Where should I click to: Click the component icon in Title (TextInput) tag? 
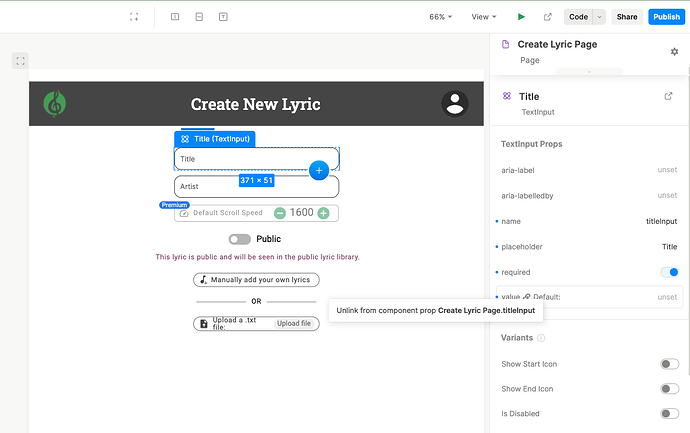(185, 139)
